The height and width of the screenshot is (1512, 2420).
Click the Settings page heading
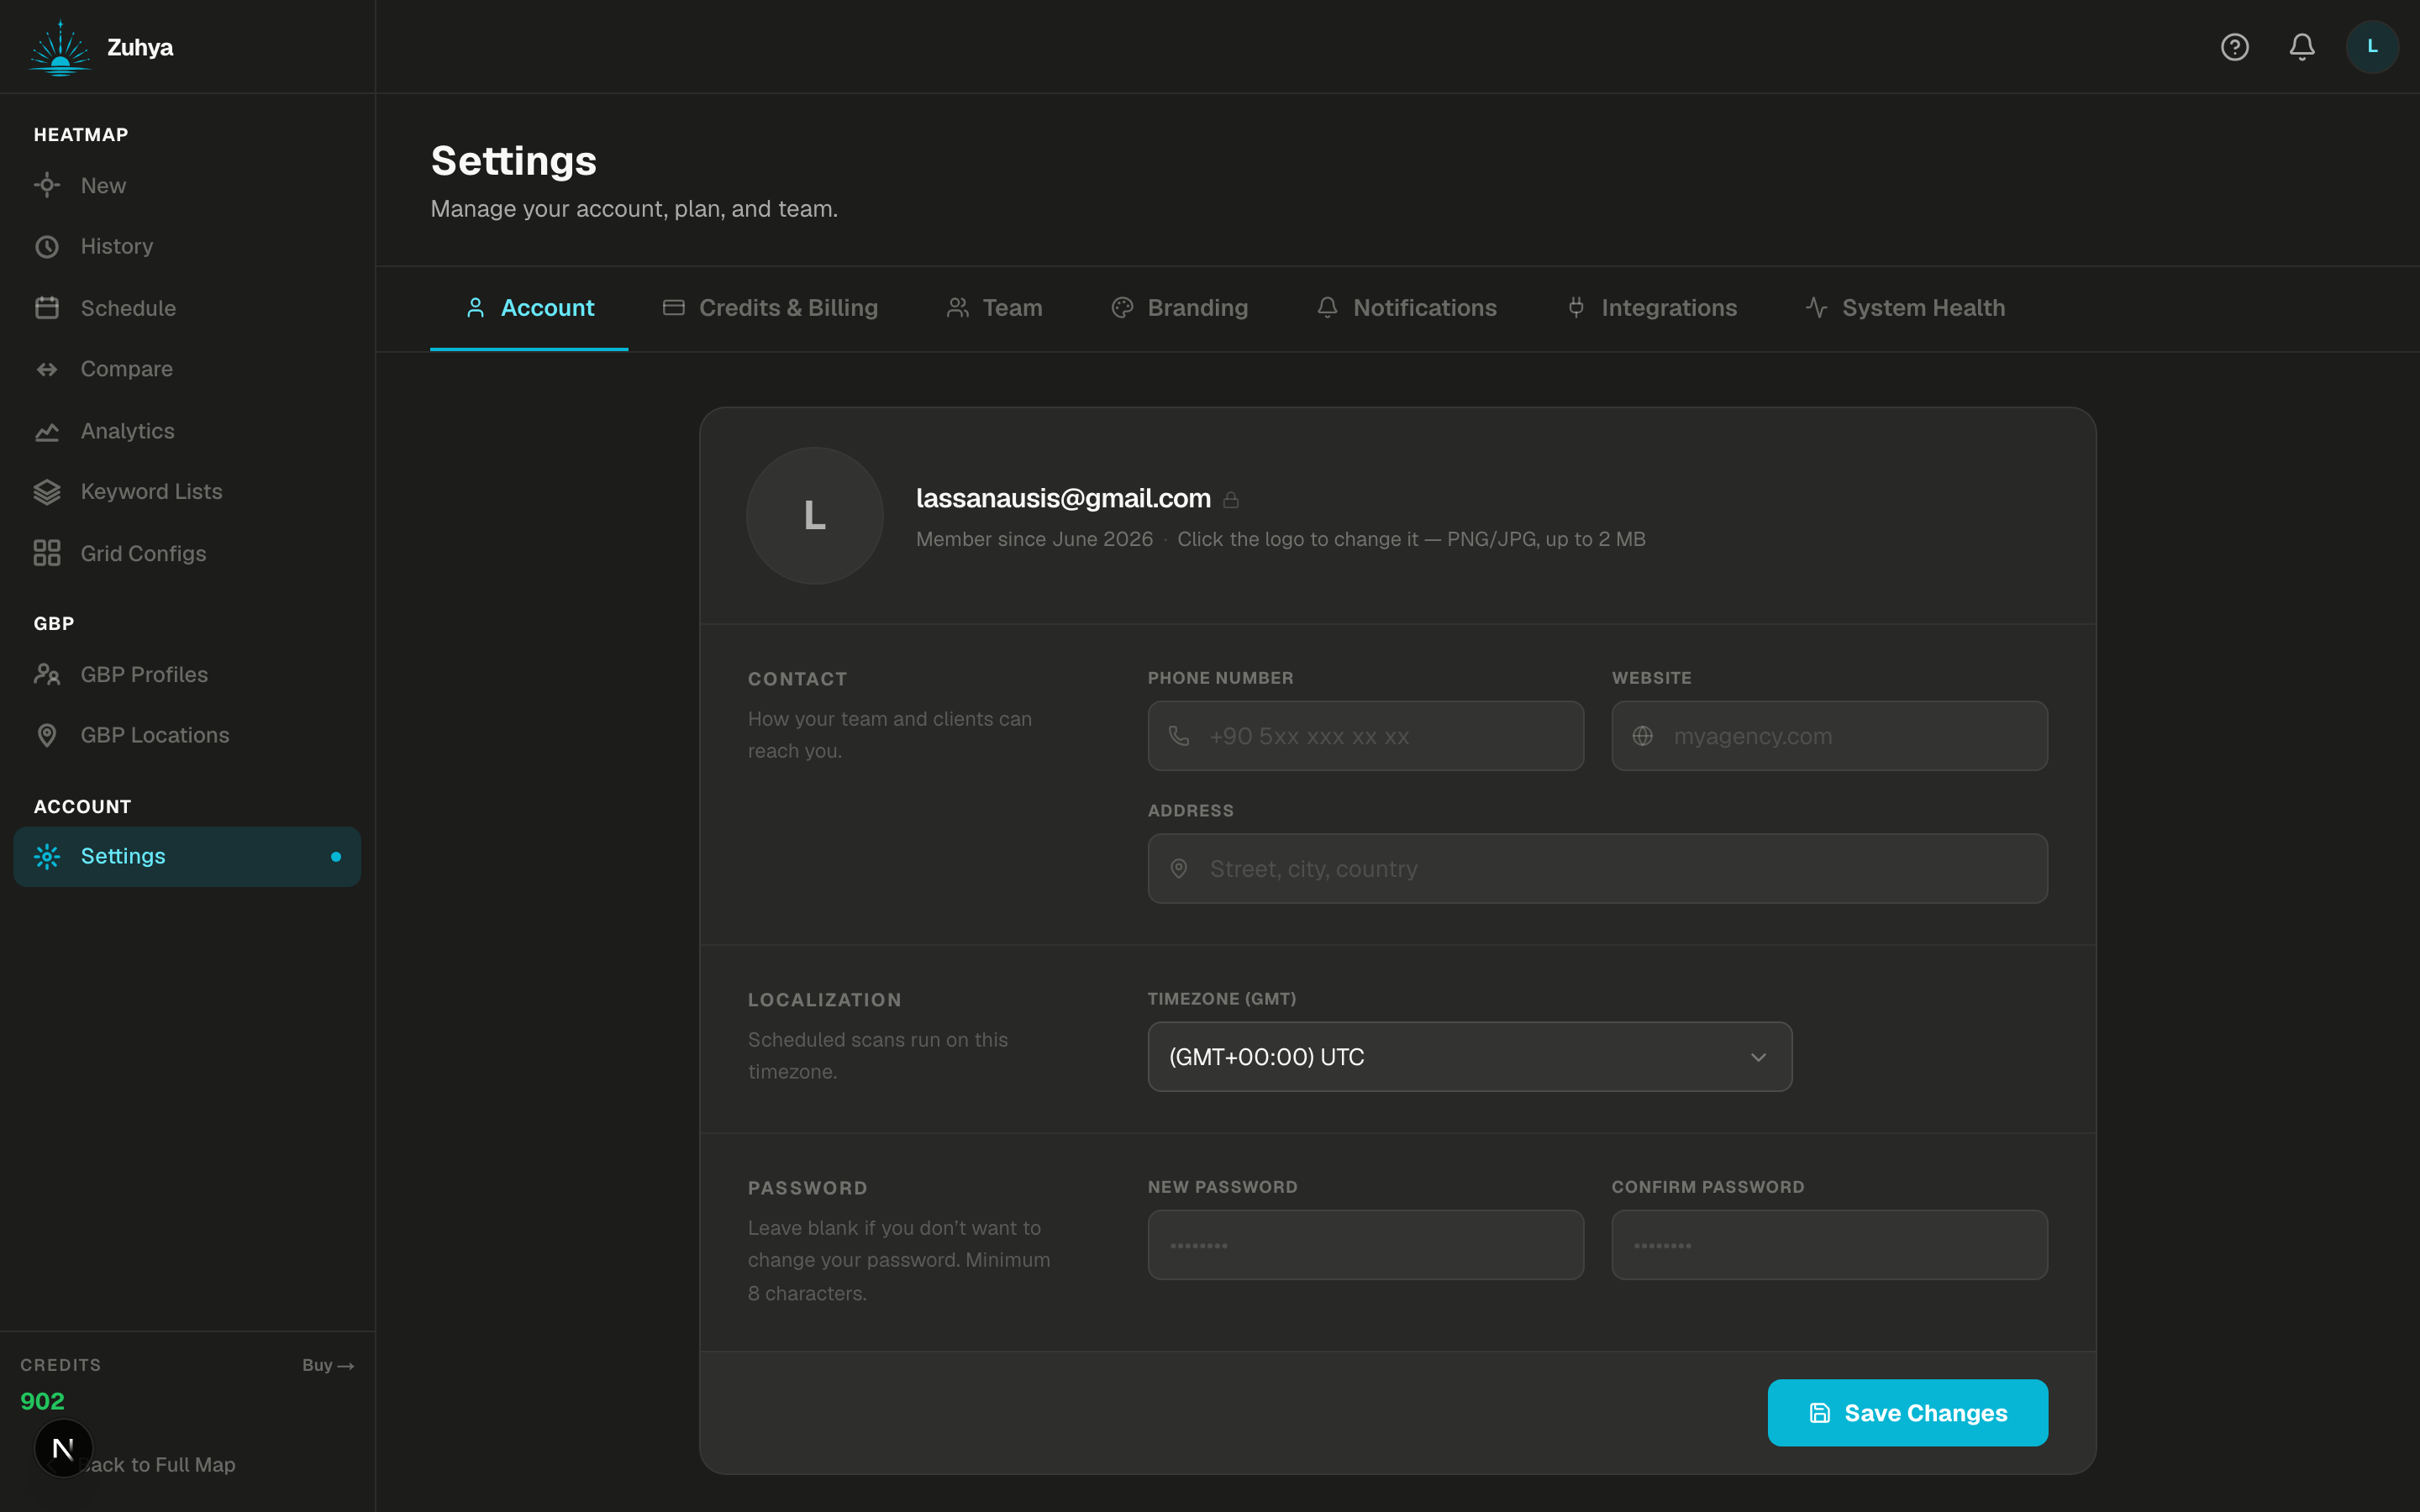point(513,161)
